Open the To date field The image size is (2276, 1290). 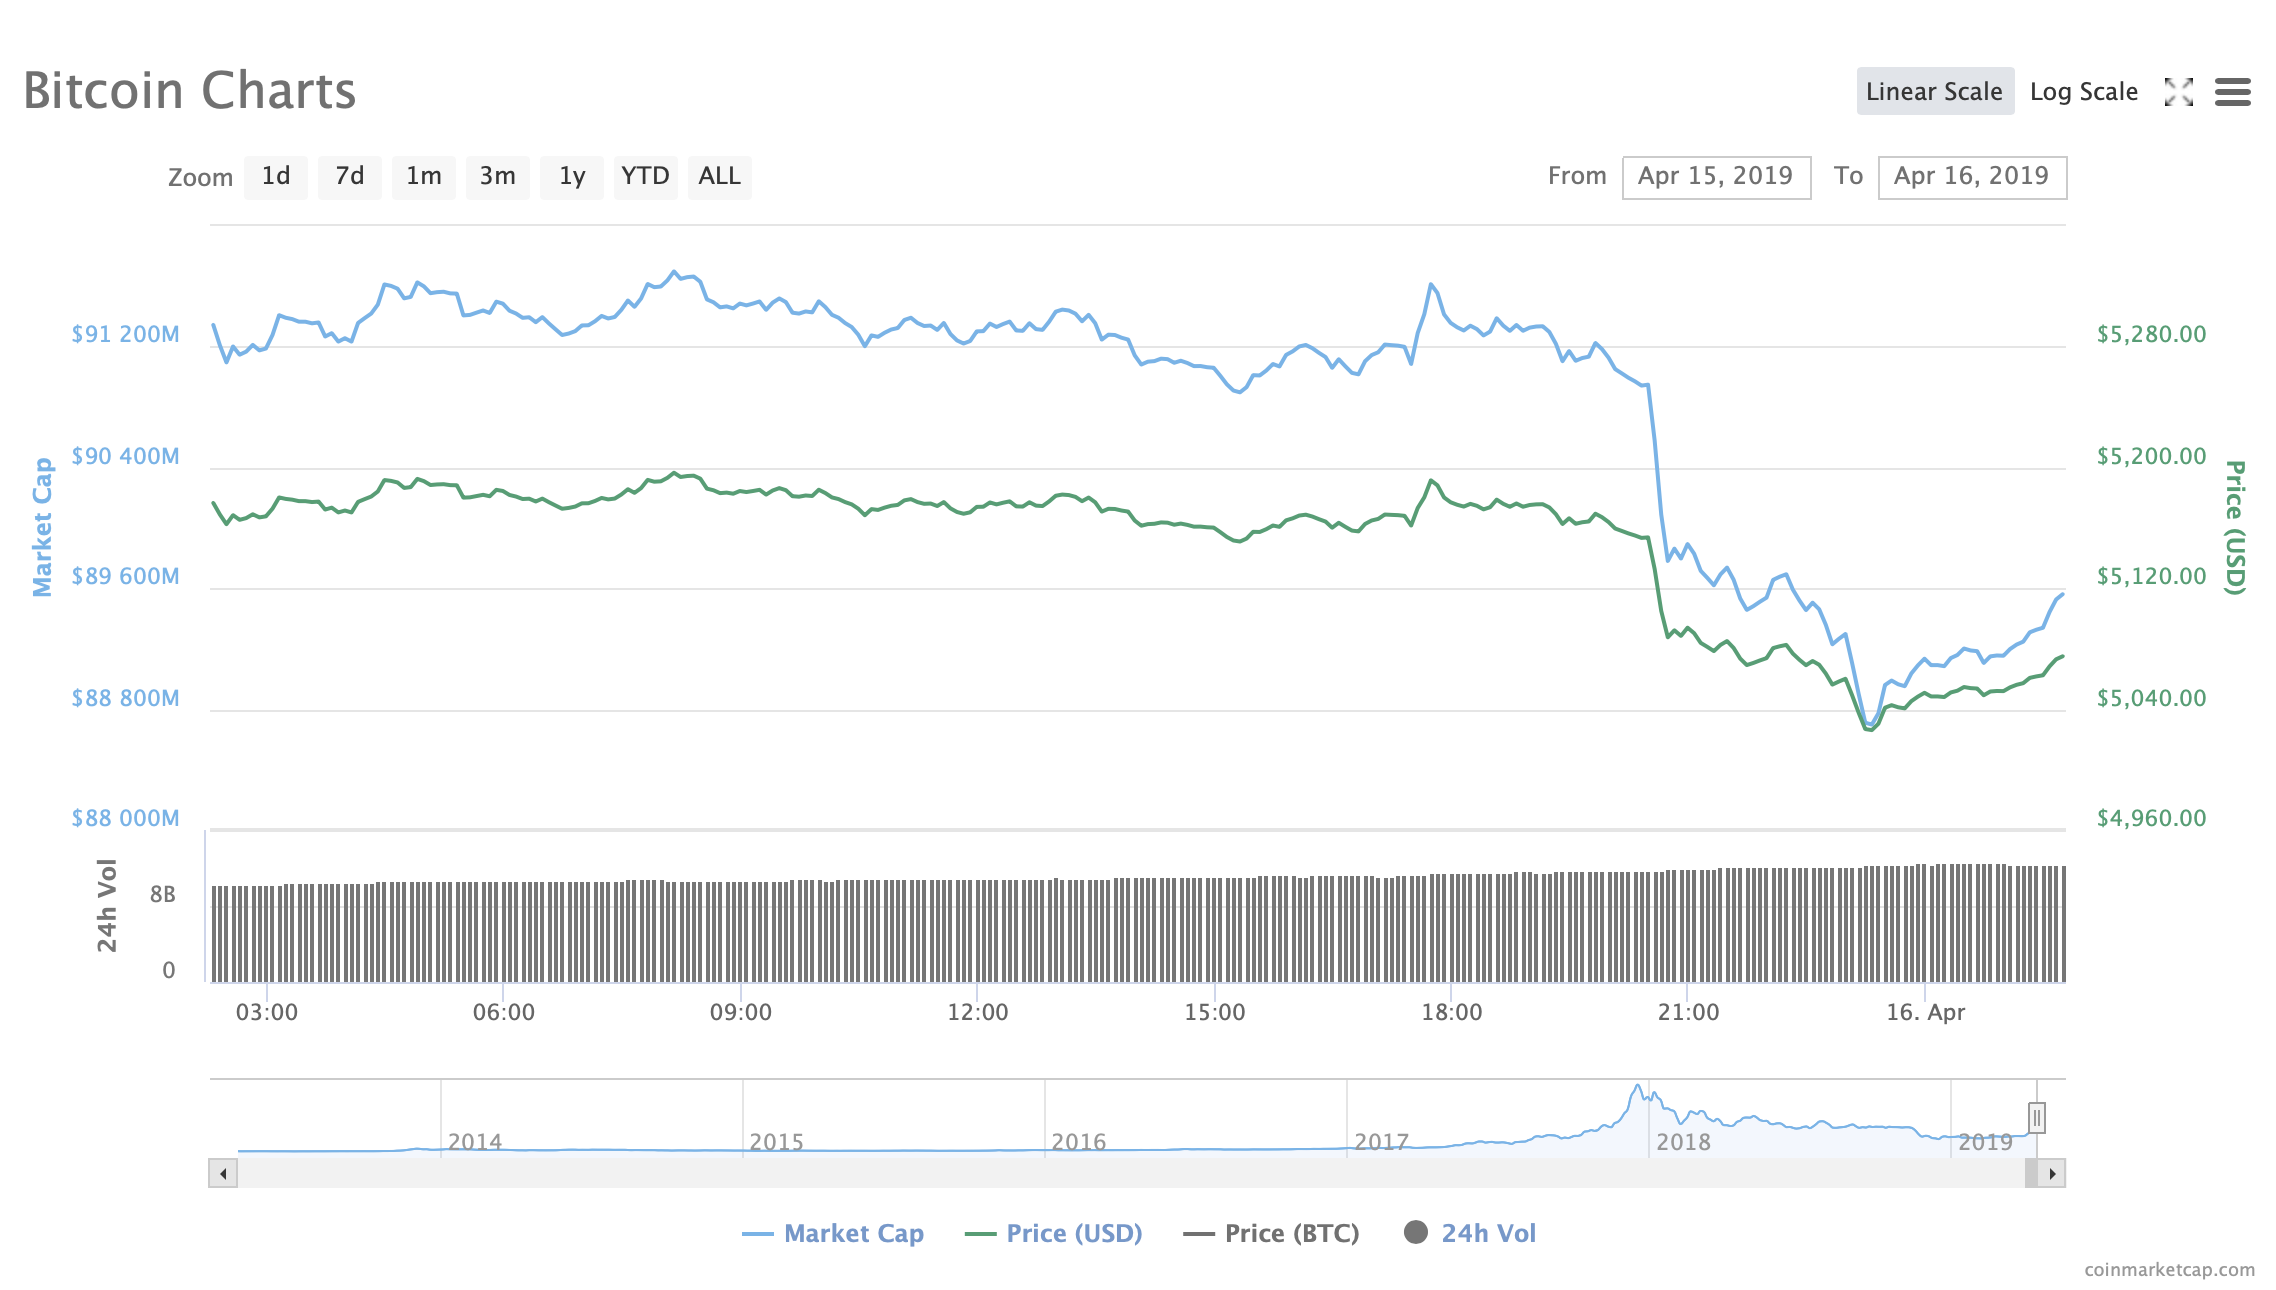point(1971,177)
